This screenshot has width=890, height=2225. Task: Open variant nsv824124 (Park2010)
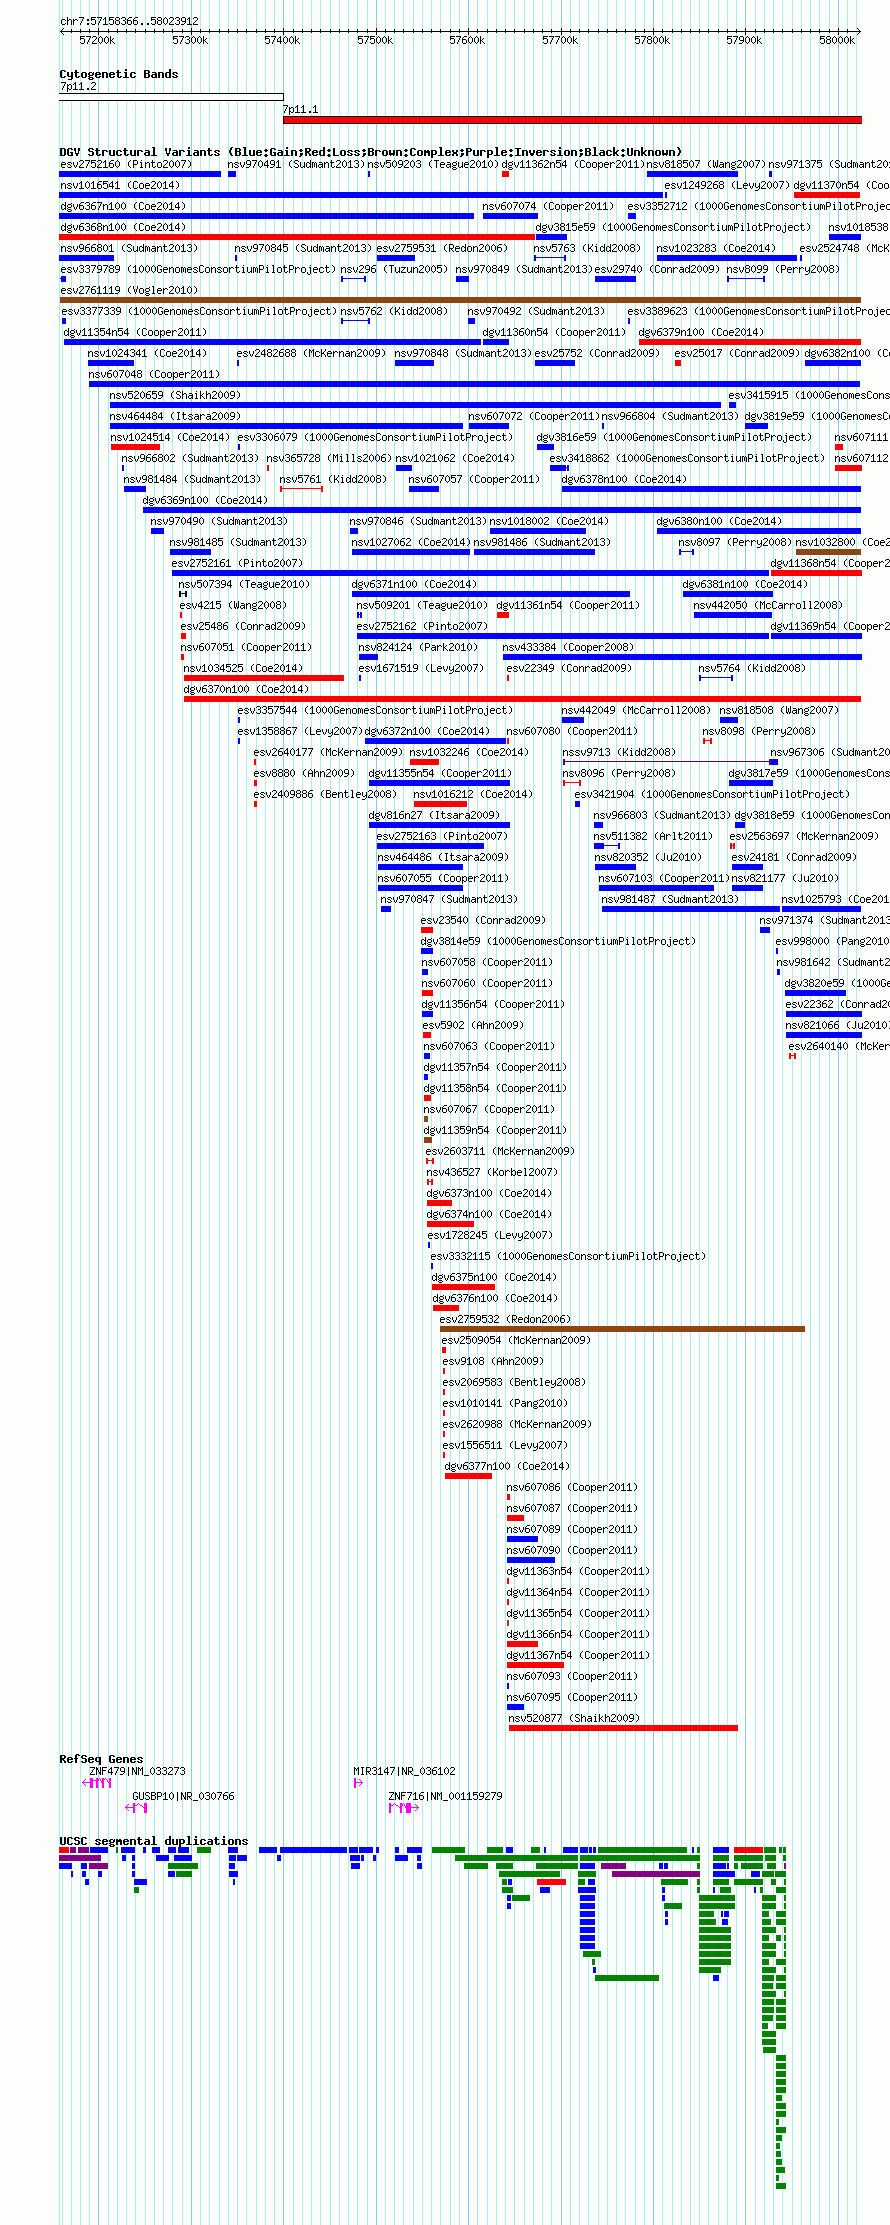[419, 647]
